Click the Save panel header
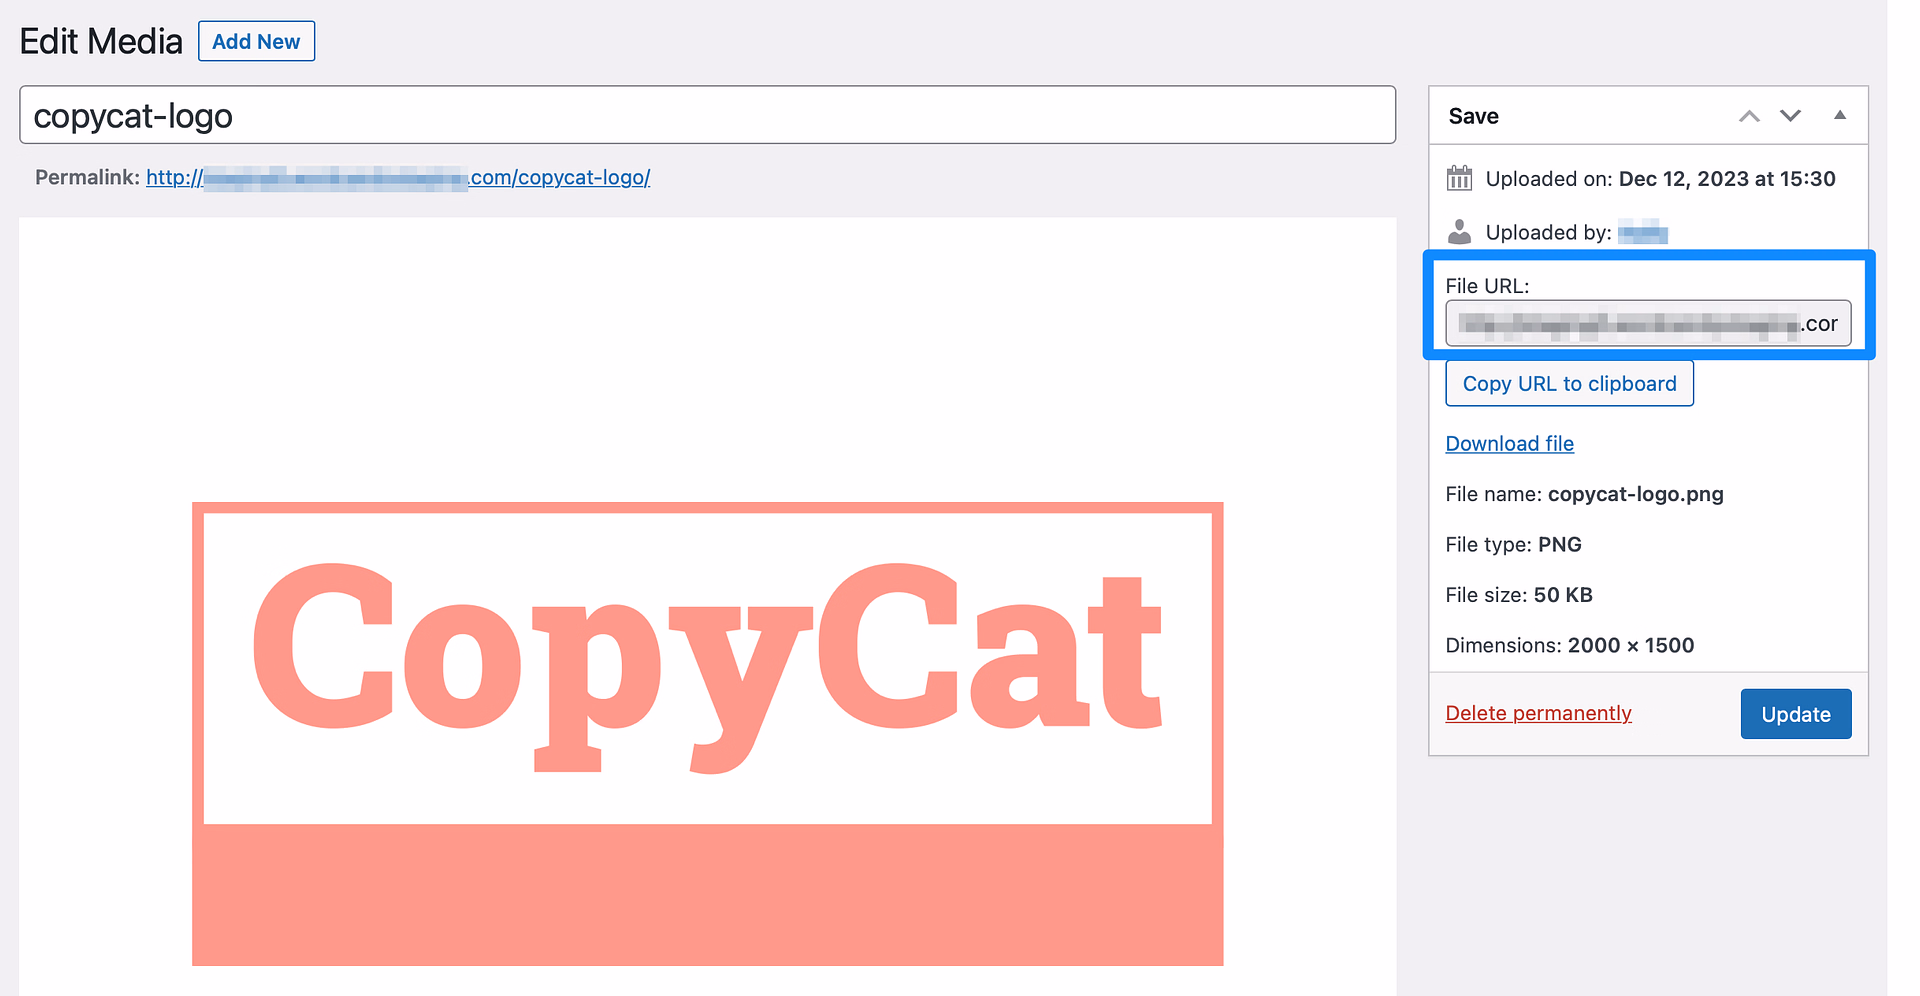 coord(1473,115)
